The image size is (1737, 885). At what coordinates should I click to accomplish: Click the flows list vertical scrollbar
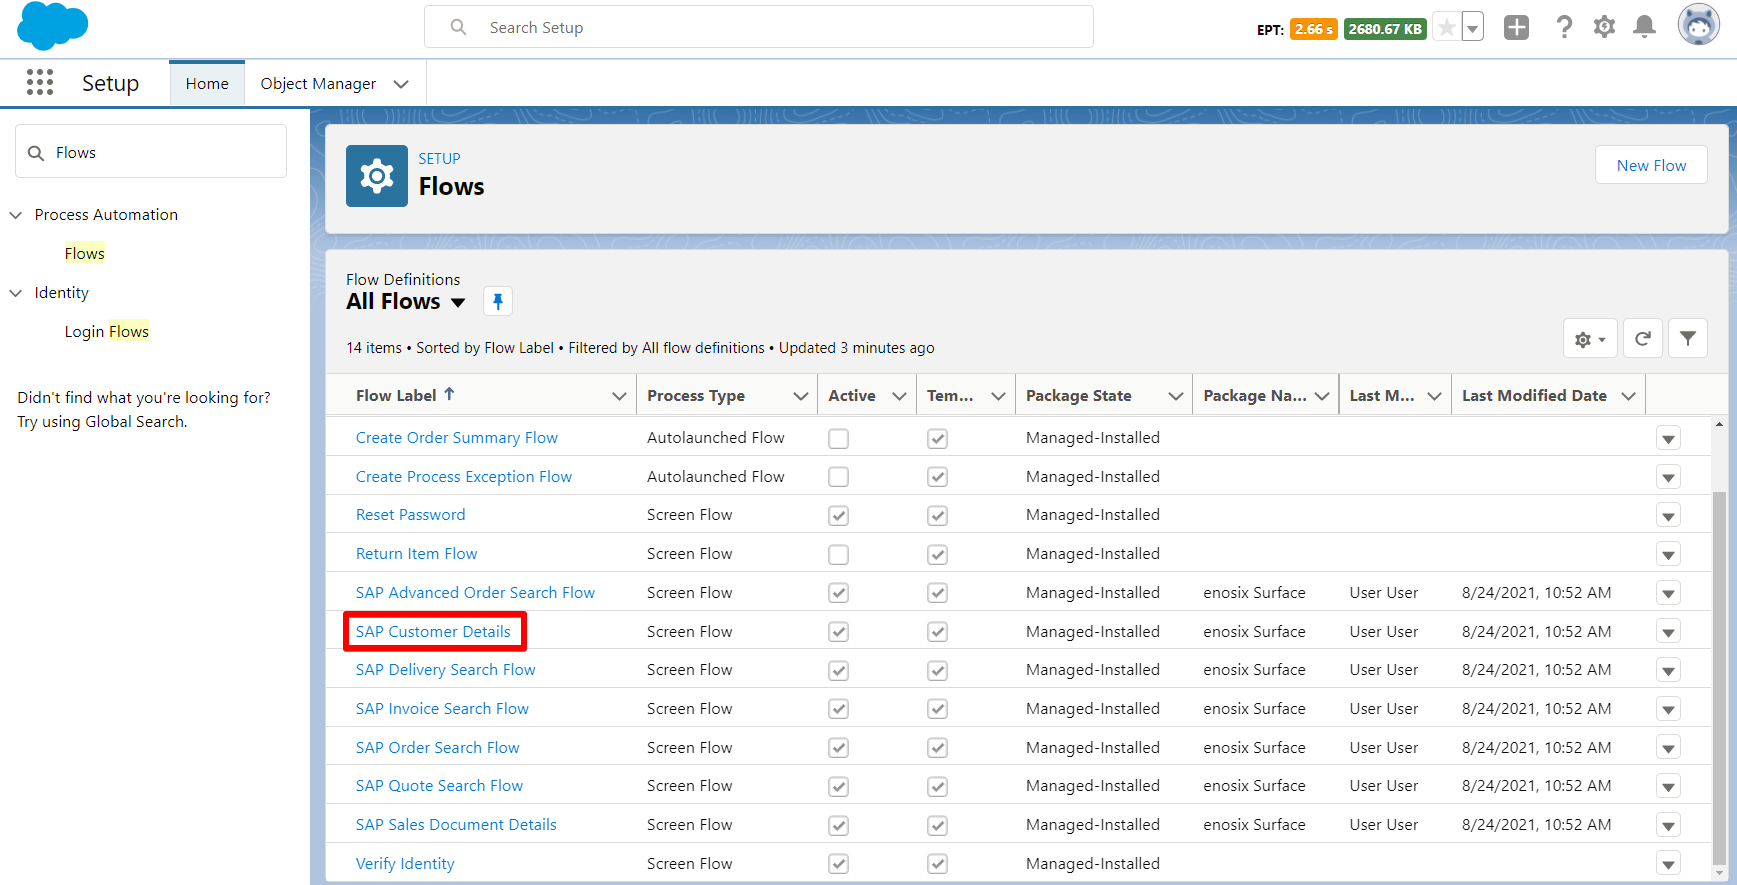coord(1719,678)
